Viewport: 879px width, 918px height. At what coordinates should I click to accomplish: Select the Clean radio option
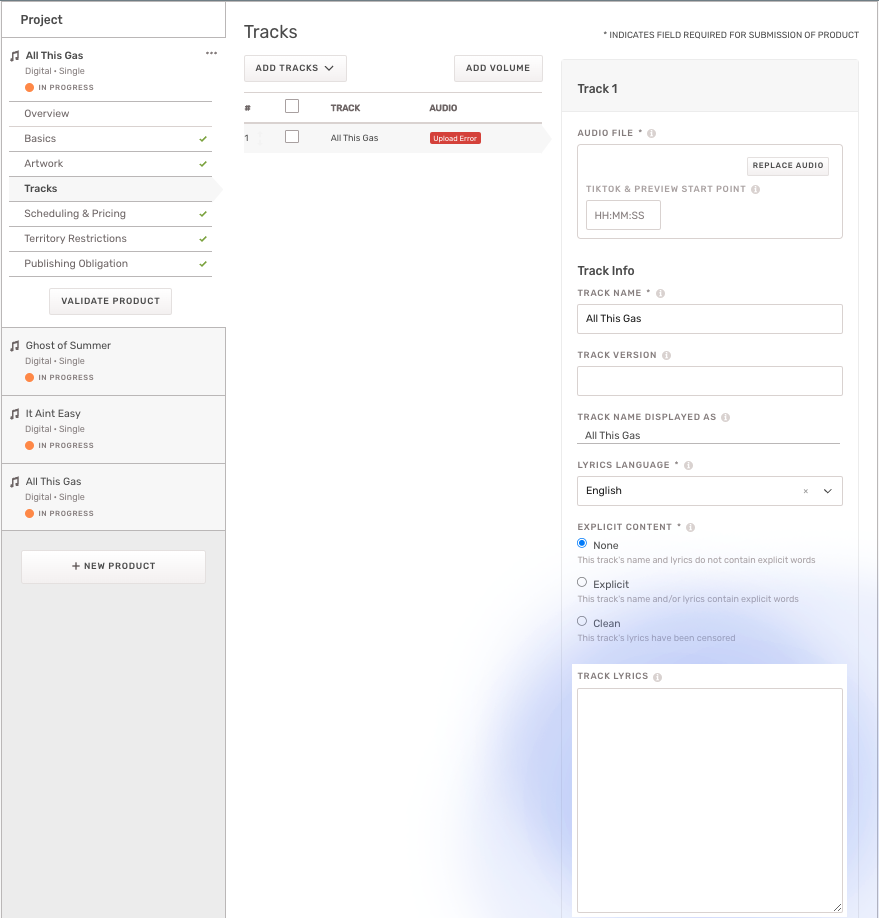pos(582,621)
